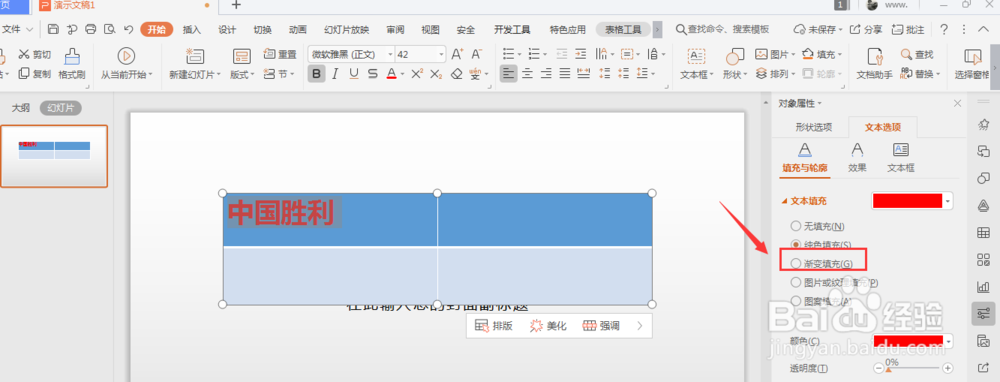The width and height of the screenshot is (1000, 382).
Task: Click the Layout (排版) button in floating toolbar
Action: (x=494, y=326)
